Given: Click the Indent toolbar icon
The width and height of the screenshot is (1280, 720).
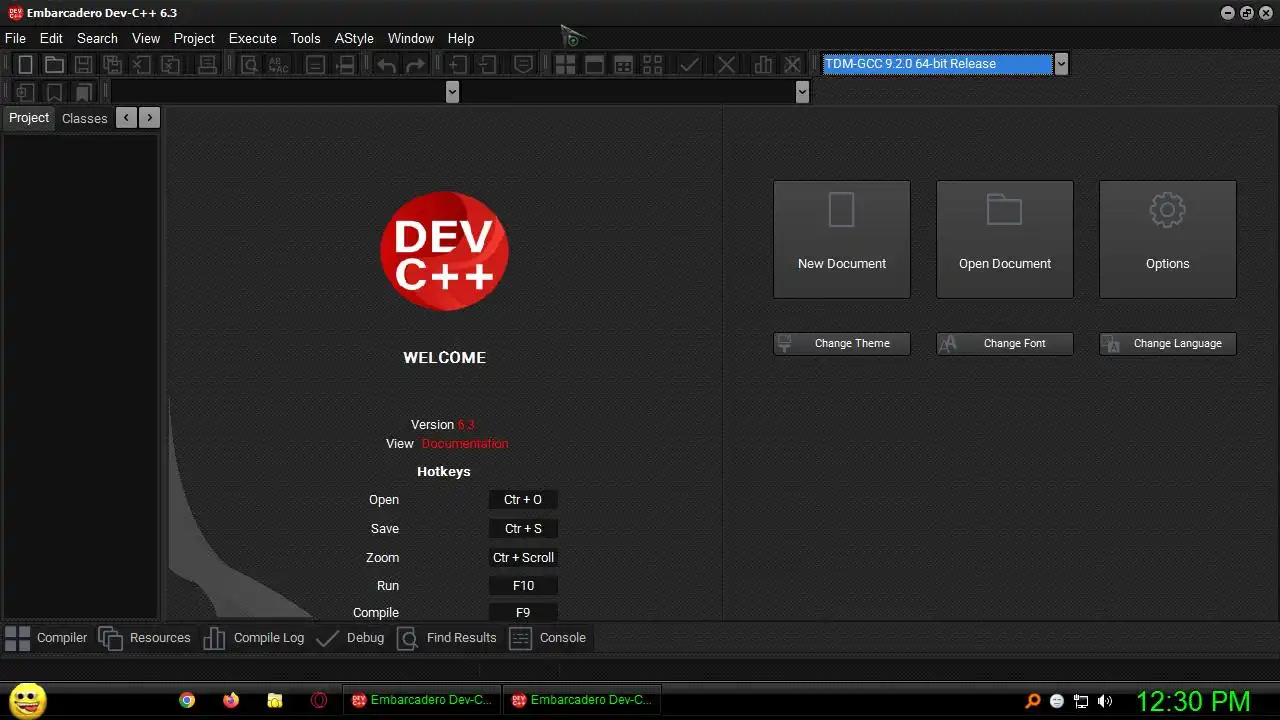Looking at the screenshot, I should tap(457, 64).
